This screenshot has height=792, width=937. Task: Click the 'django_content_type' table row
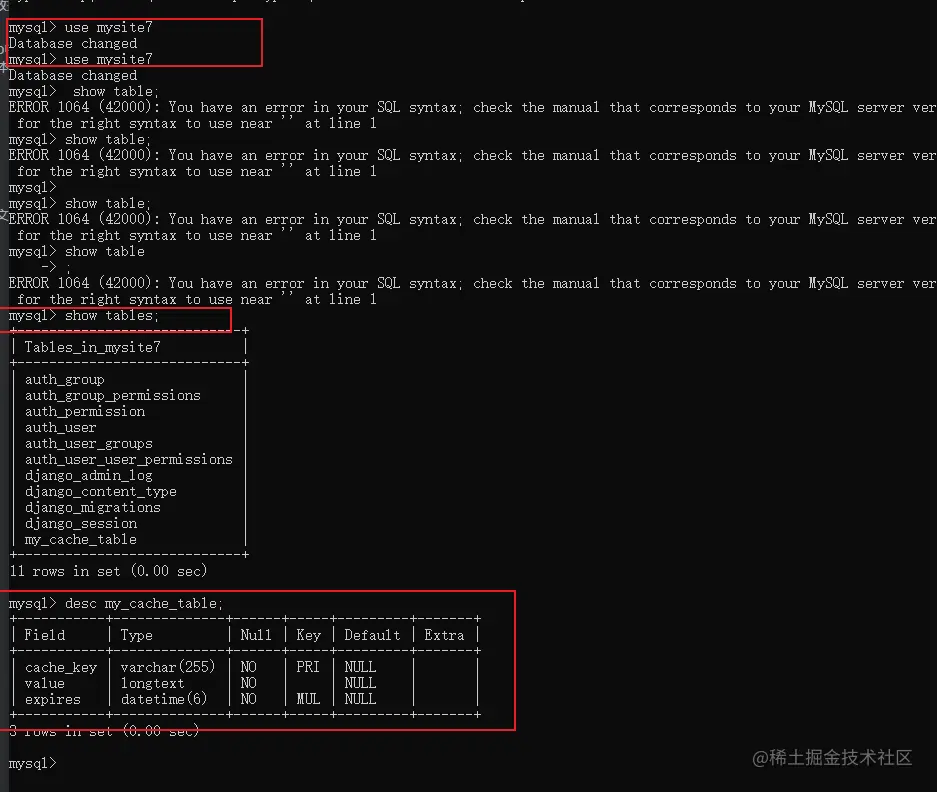(x=100, y=492)
